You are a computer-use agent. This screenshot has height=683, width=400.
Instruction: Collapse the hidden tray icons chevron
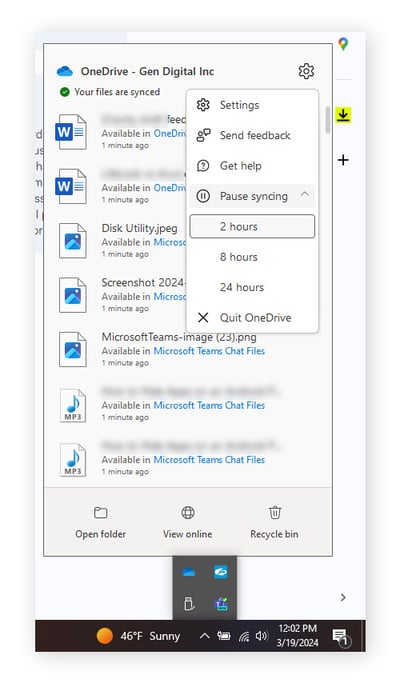(204, 636)
